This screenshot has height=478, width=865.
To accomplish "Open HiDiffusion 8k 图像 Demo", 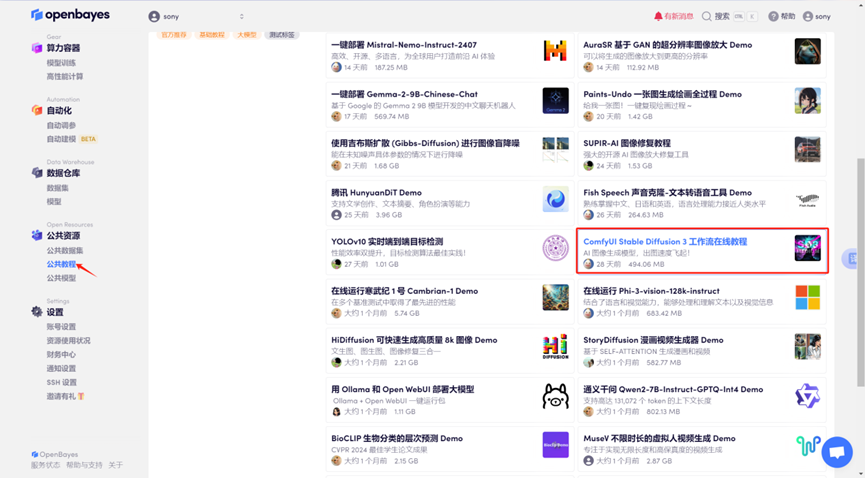I will coord(414,340).
